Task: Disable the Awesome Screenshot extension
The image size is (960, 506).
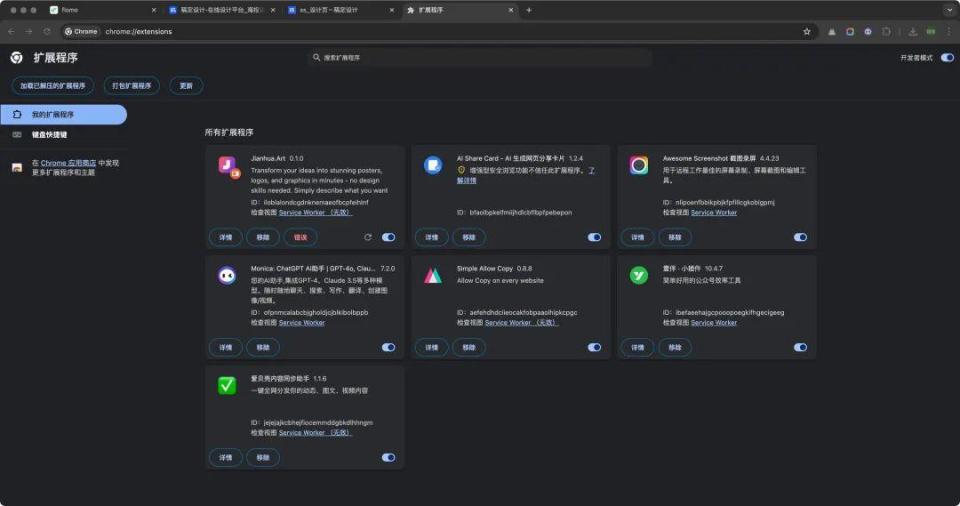Action: pyautogui.click(x=800, y=237)
